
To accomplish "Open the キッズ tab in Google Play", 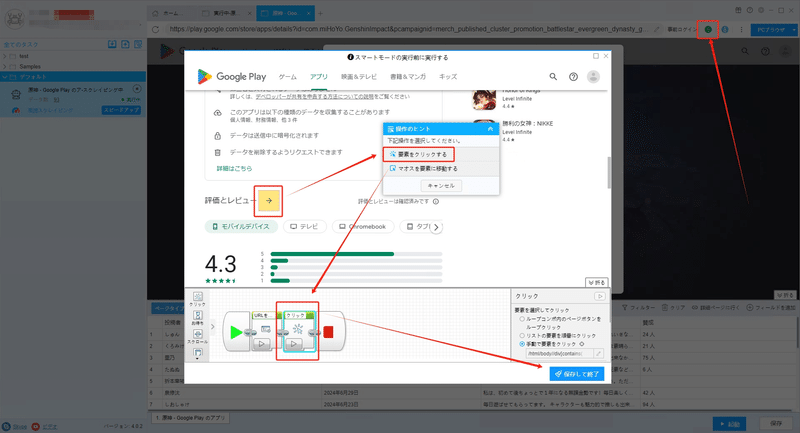I will (x=448, y=77).
